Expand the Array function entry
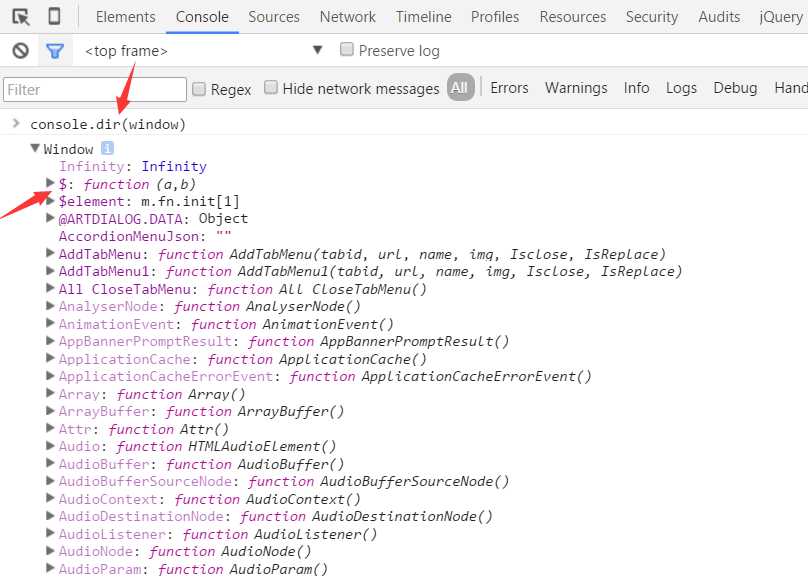The image size is (808, 580). click(50, 393)
